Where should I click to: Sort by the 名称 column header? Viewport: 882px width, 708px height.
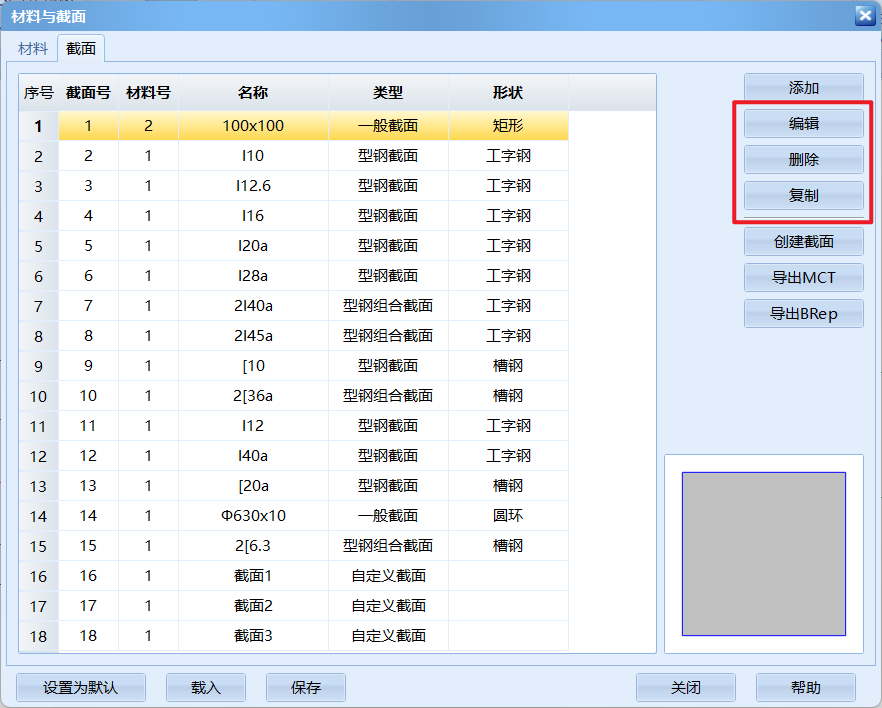tap(253, 93)
